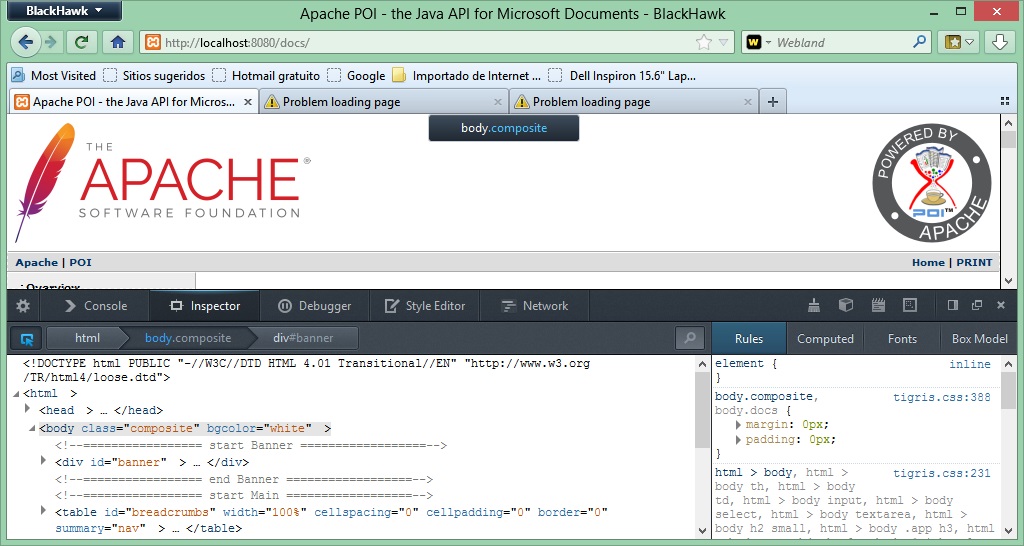Image resolution: width=1024 pixels, height=546 pixels.
Task: Select the Inspector tab
Action: [x=205, y=306]
